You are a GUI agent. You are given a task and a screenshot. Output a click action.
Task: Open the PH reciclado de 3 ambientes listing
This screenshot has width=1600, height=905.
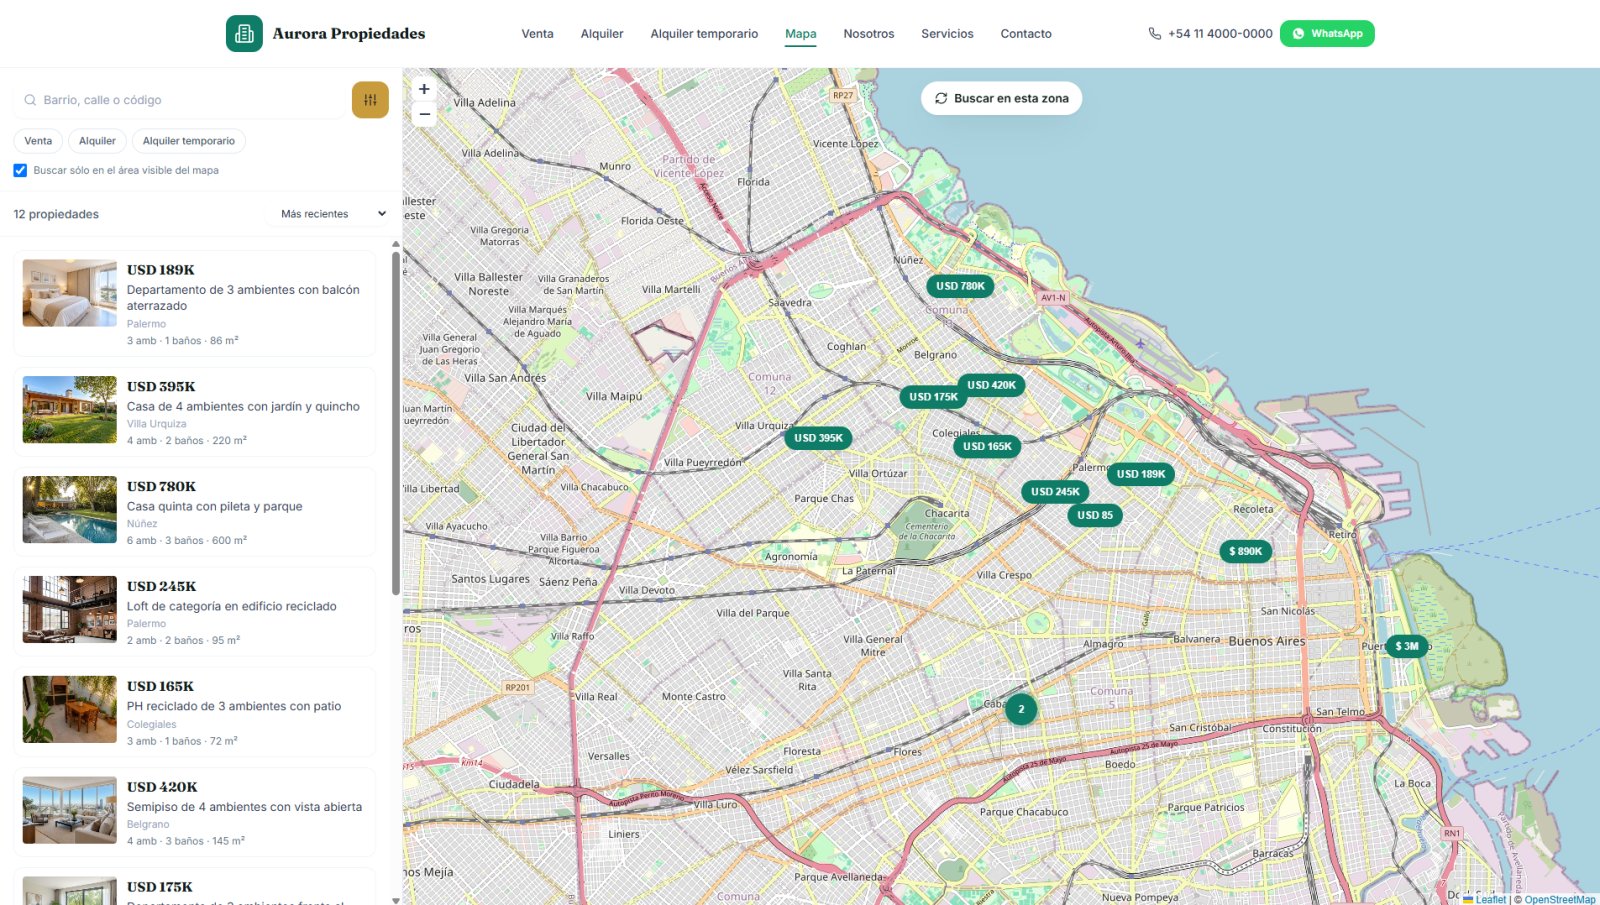[x=194, y=712]
